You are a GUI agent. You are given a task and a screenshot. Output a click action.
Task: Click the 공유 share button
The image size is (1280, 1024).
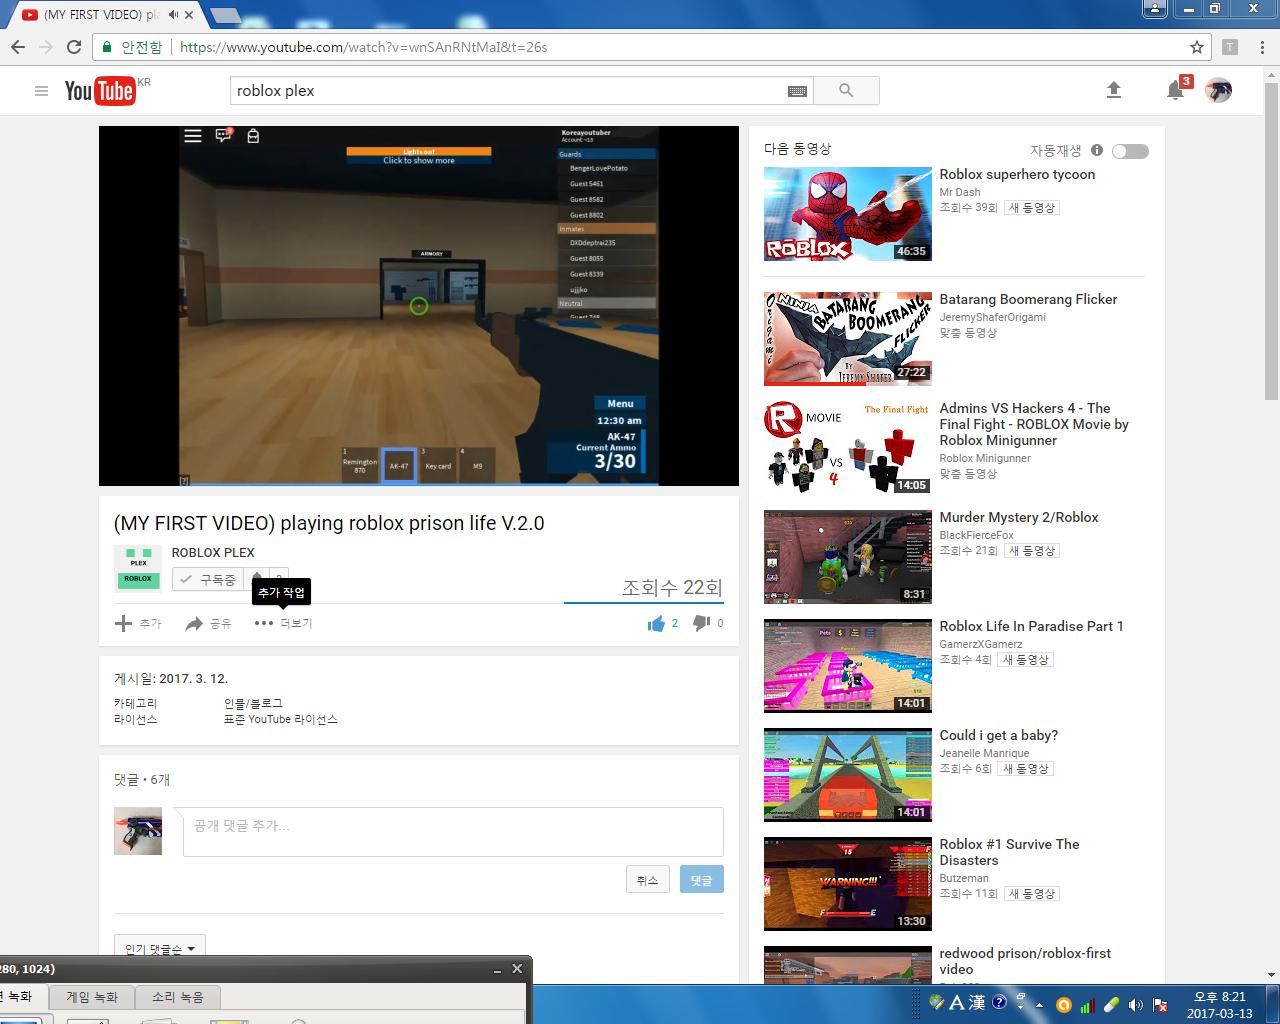pyautogui.click(x=208, y=623)
